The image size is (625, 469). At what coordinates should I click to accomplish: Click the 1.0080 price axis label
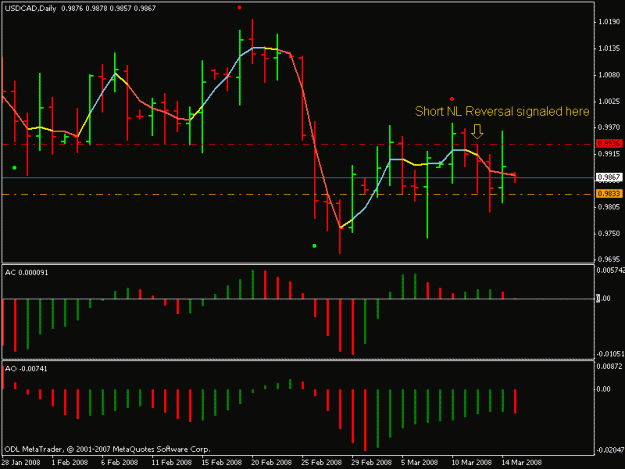pos(609,75)
